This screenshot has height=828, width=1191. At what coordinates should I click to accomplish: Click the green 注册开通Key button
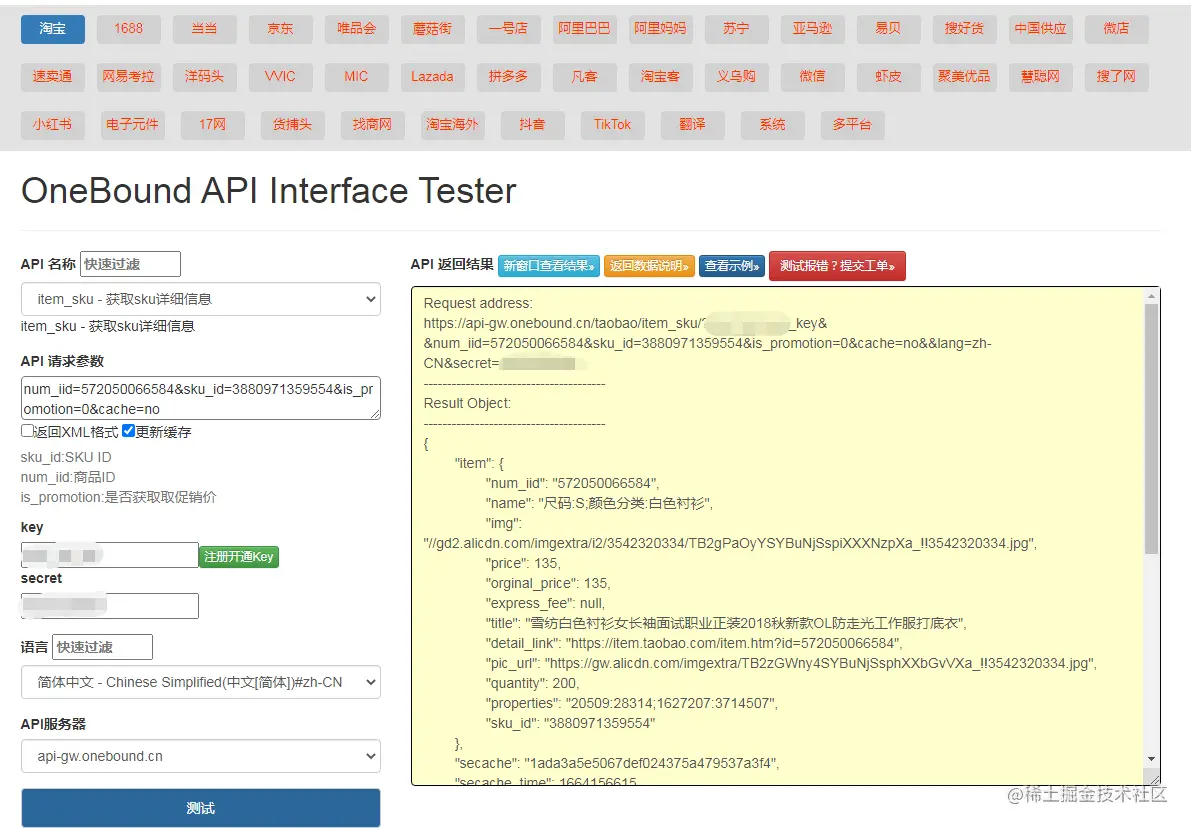(238, 557)
